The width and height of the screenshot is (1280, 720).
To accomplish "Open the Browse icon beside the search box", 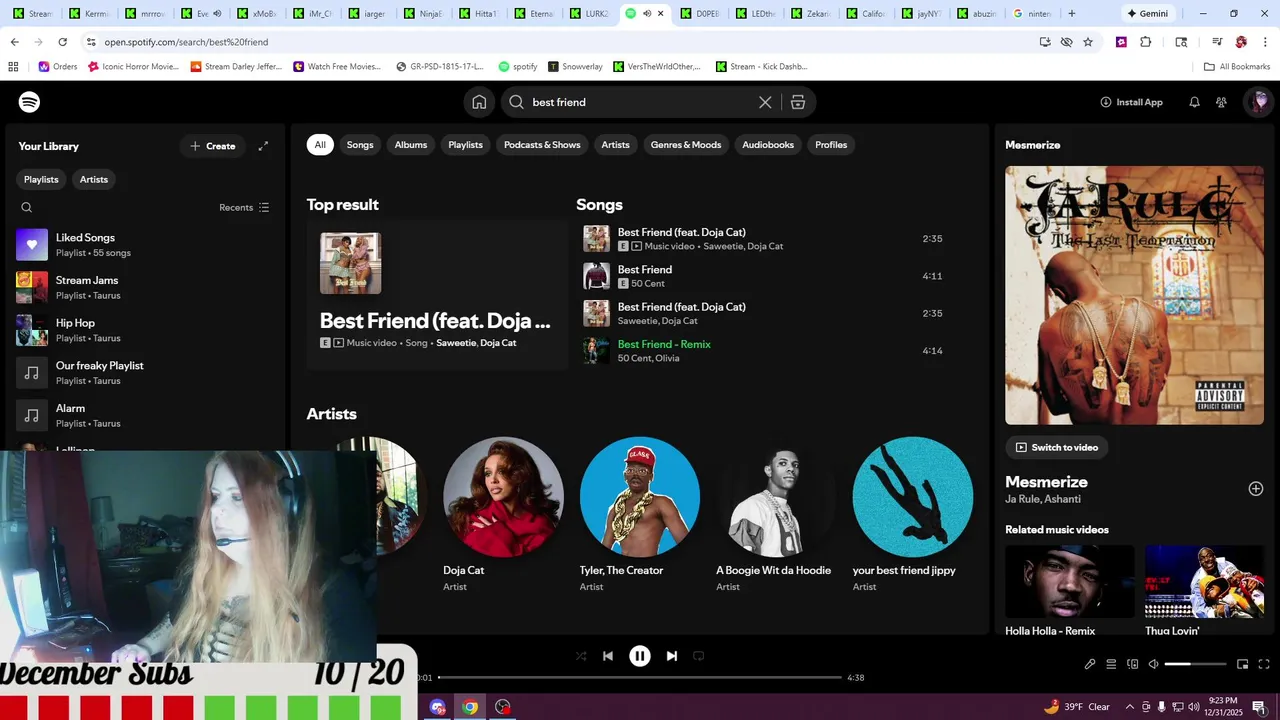I will point(798,102).
